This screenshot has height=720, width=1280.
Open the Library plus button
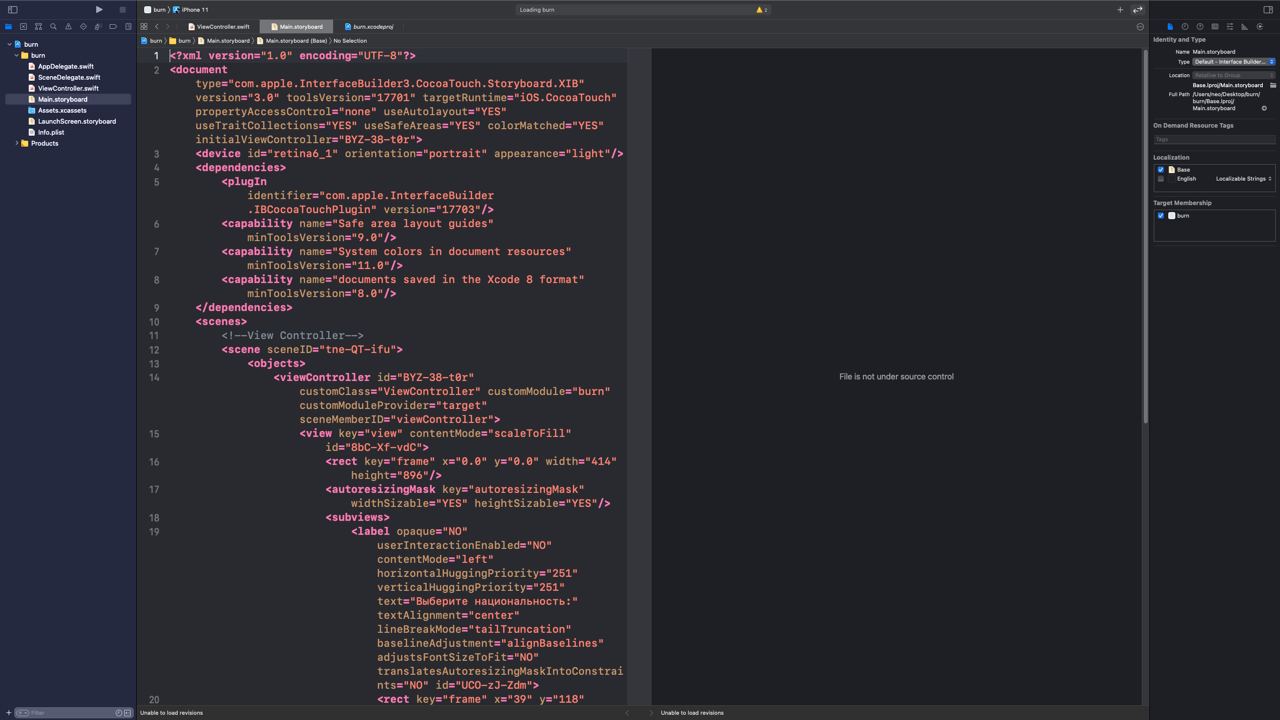pos(1120,9)
